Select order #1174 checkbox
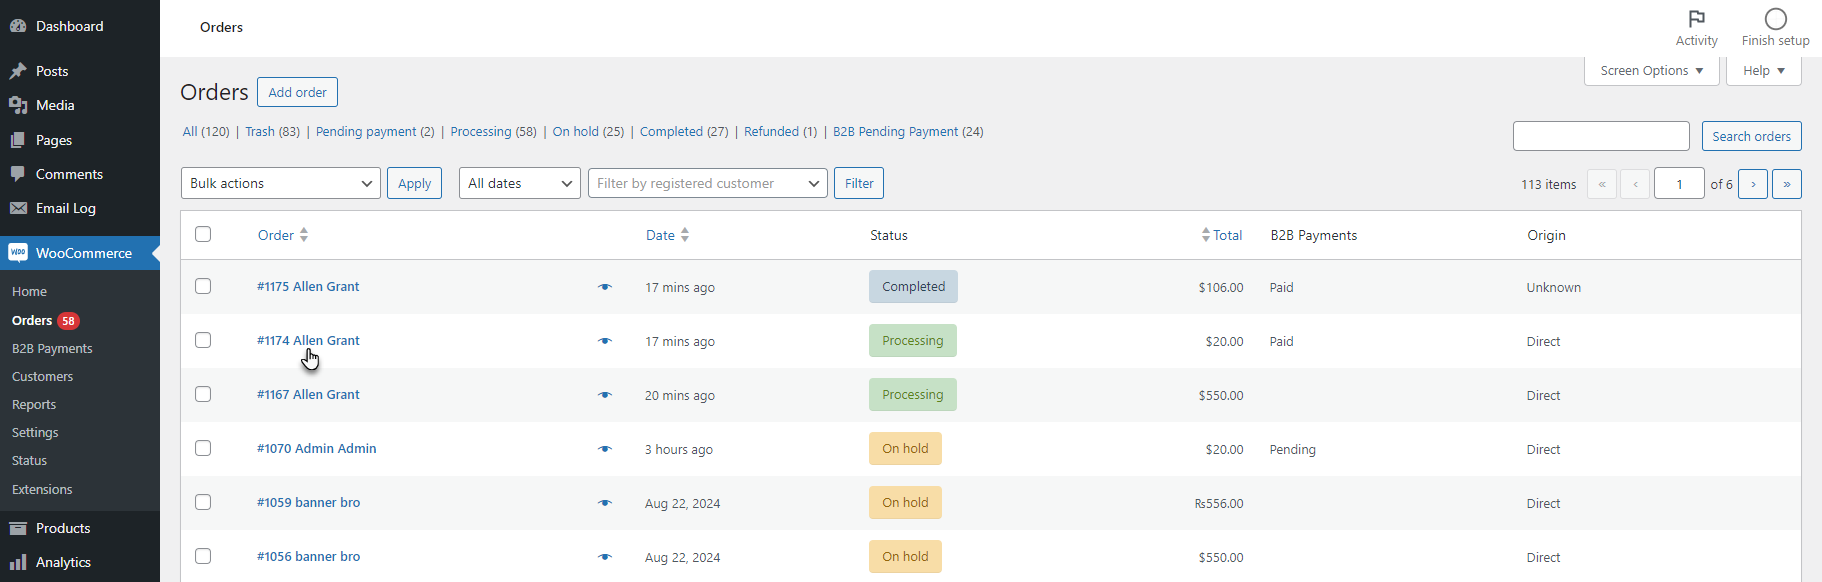The width and height of the screenshot is (1822, 582). pyautogui.click(x=203, y=340)
